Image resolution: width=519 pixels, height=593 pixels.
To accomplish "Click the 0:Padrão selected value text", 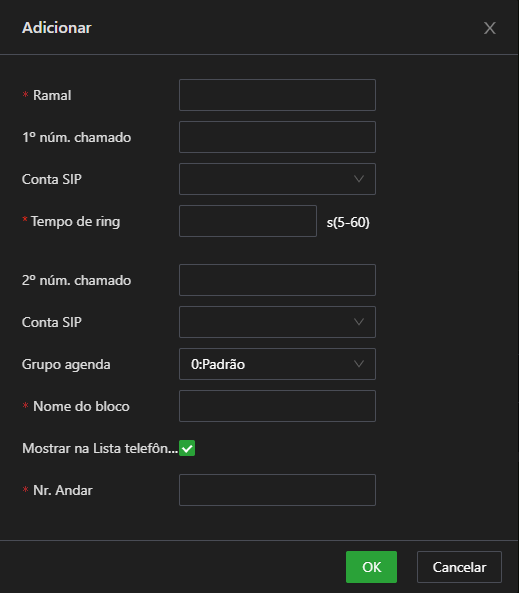I will tap(218, 364).
